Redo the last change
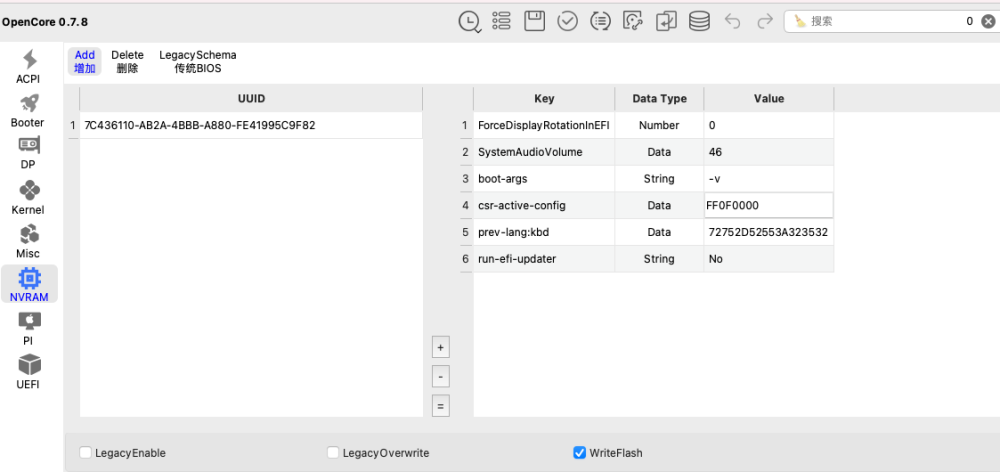Image resolution: width=1000 pixels, height=472 pixels. click(x=765, y=22)
